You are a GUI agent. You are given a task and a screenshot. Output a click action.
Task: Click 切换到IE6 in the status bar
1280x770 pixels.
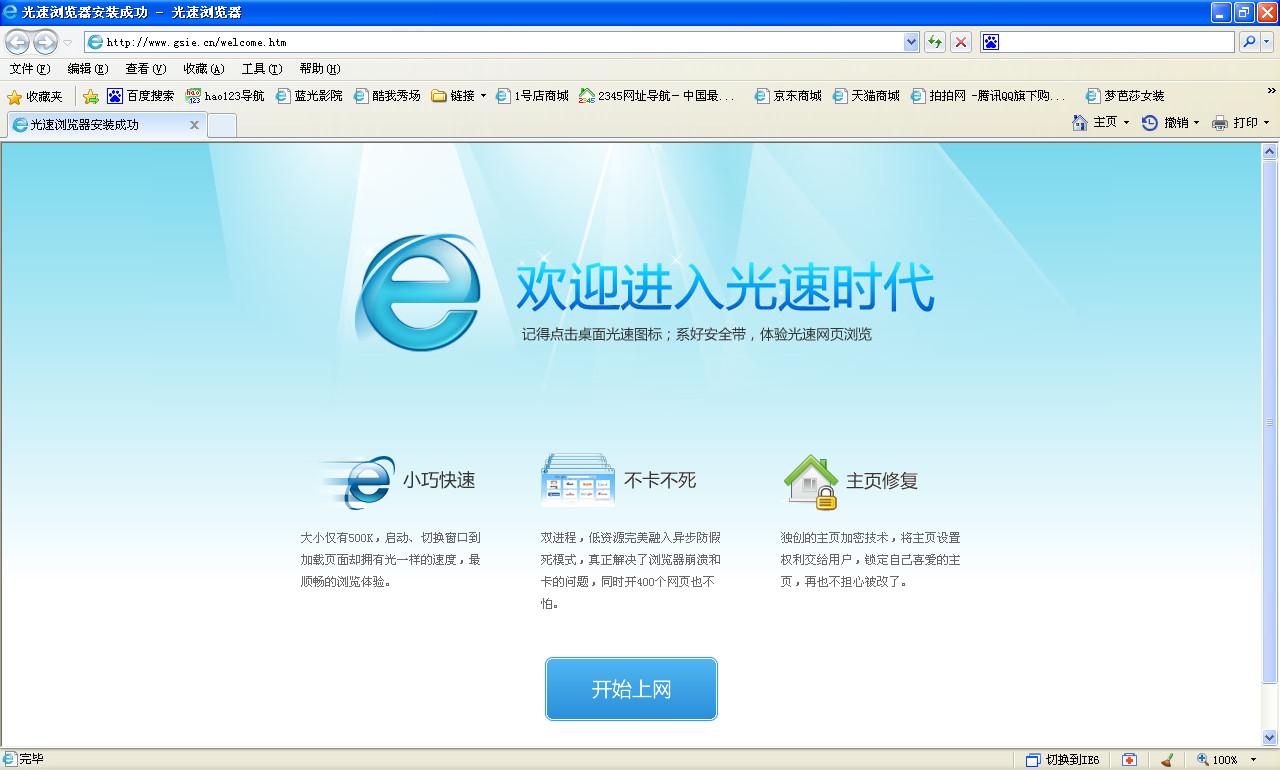(x=1064, y=760)
